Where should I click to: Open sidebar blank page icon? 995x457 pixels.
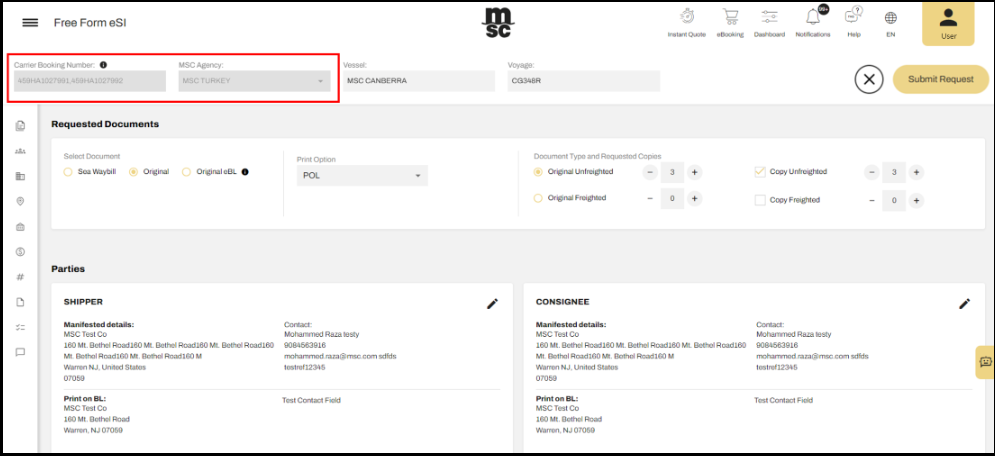coord(20,302)
